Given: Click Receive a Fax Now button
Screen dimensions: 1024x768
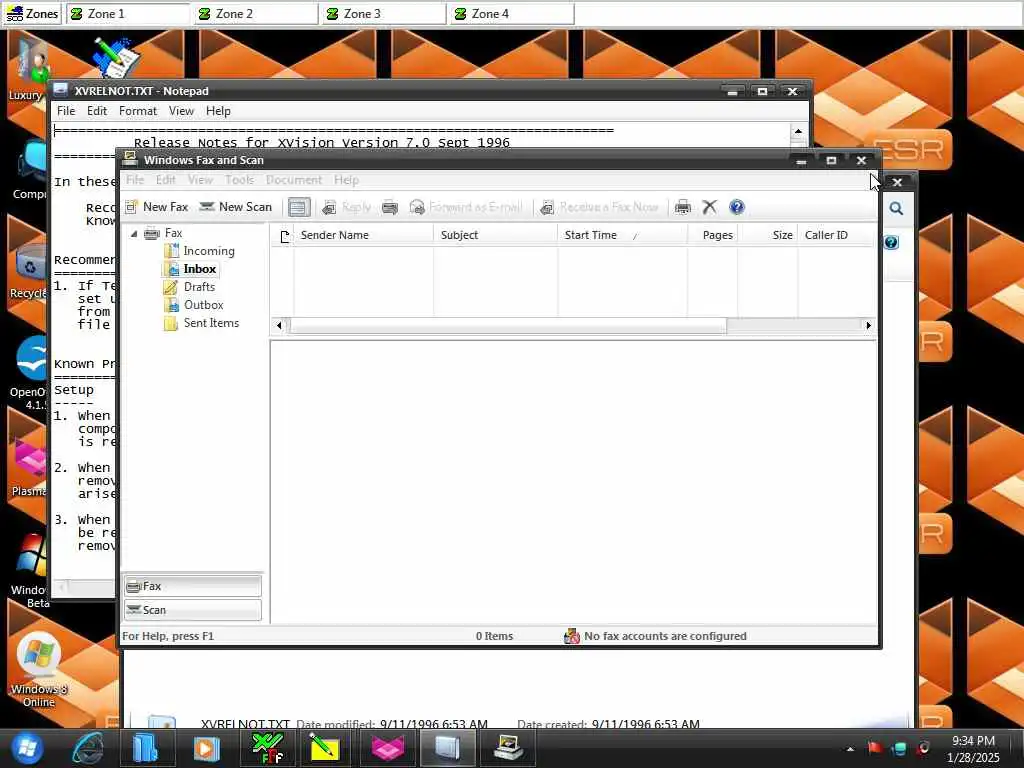Looking at the screenshot, I should click(600, 207).
